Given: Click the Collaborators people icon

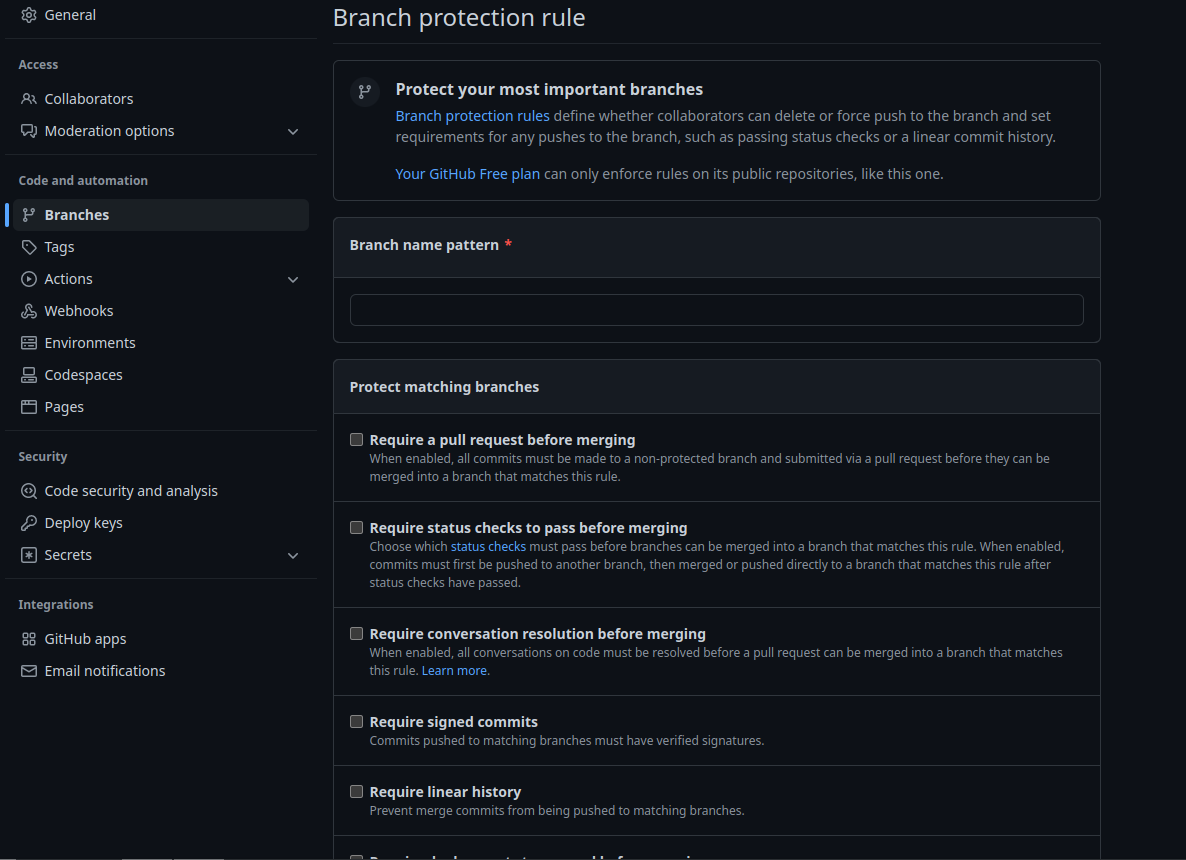Looking at the screenshot, I should (29, 99).
